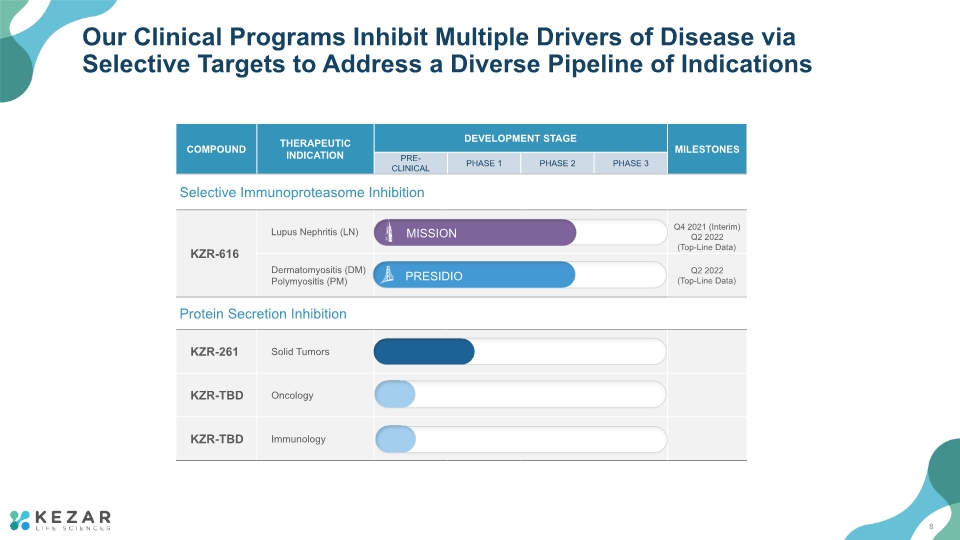Select the PHASE 3 stage cell
The height and width of the screenshot is (540, 960).
point(631,163)
